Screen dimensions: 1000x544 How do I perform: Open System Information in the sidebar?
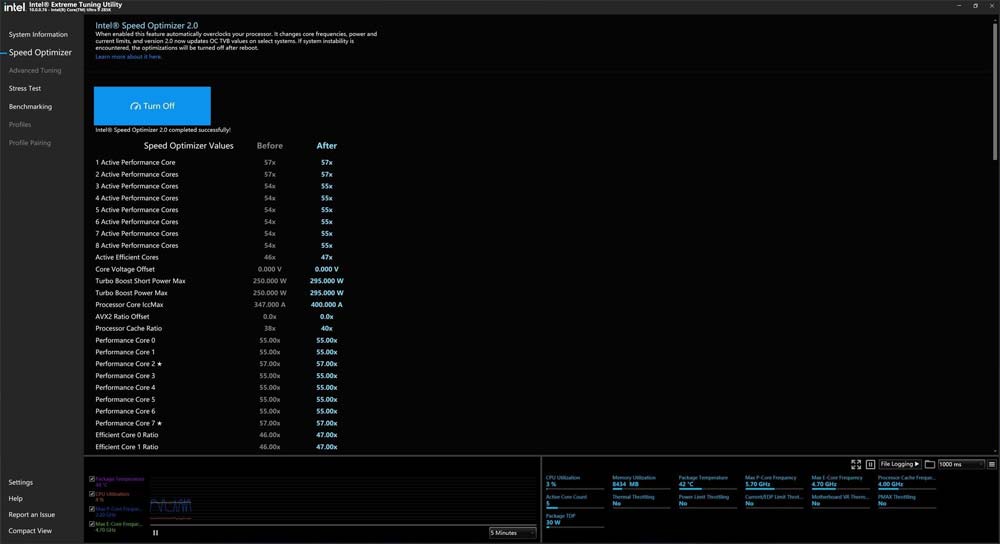38,35
